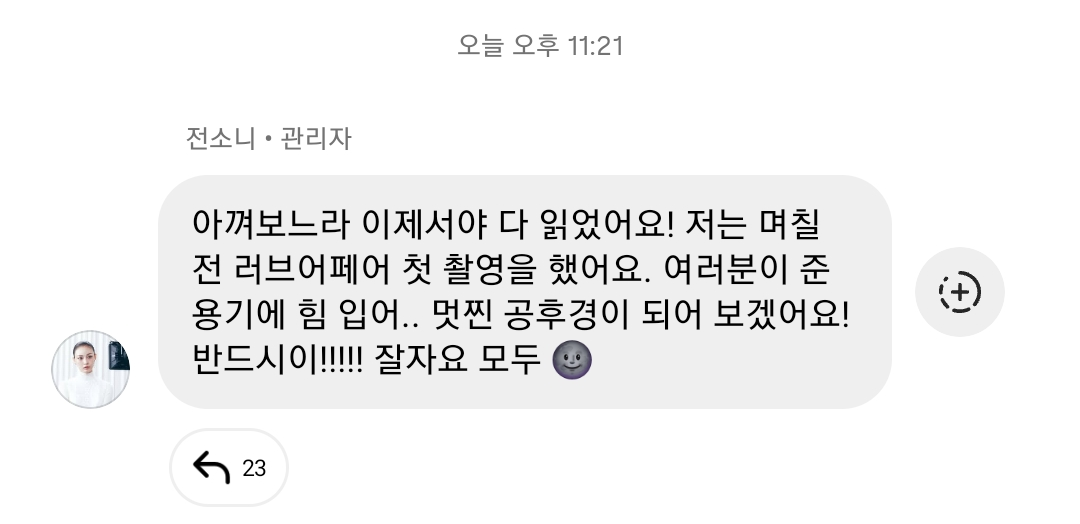
Task: Click the phrase 여러분이 준
Action: [x=747, y=270]
